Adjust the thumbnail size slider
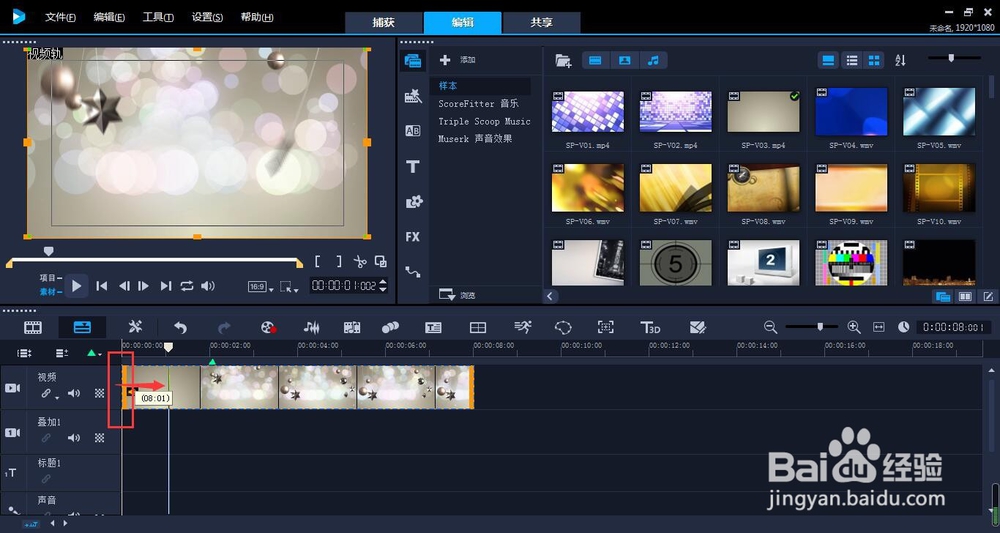 point(951,58)
